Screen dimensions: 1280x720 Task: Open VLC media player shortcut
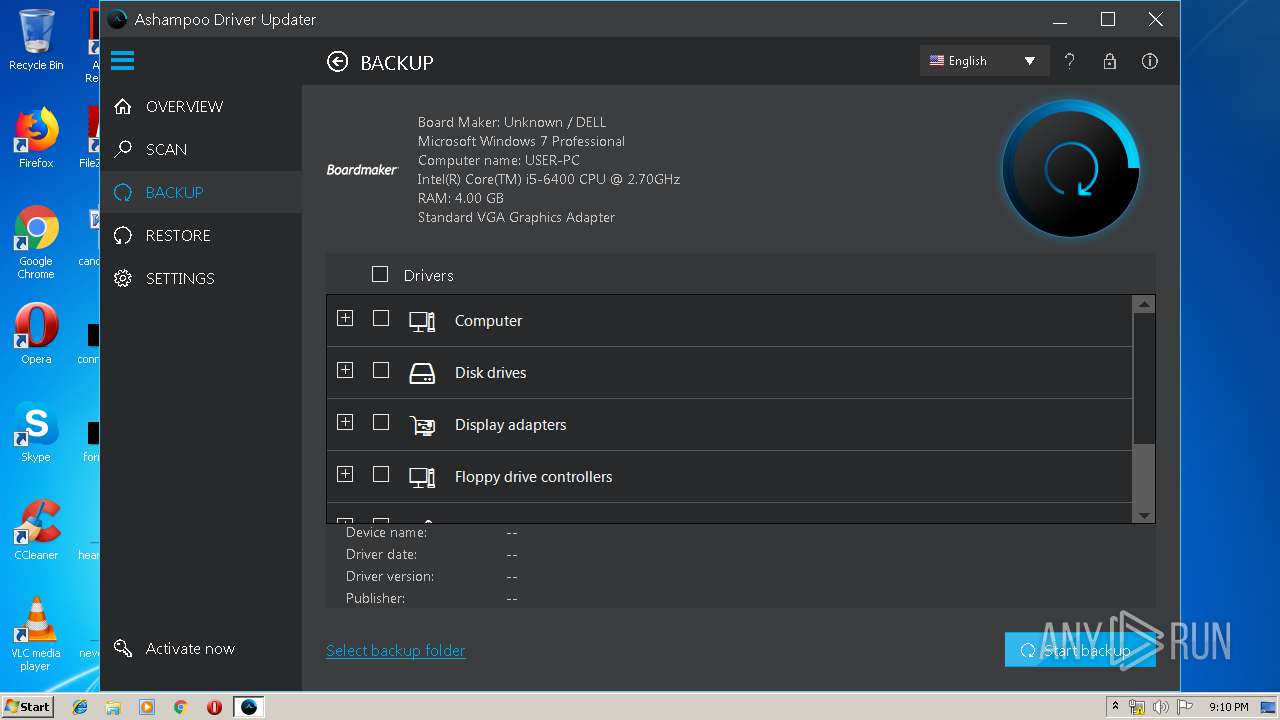click(x=36, y=634)
